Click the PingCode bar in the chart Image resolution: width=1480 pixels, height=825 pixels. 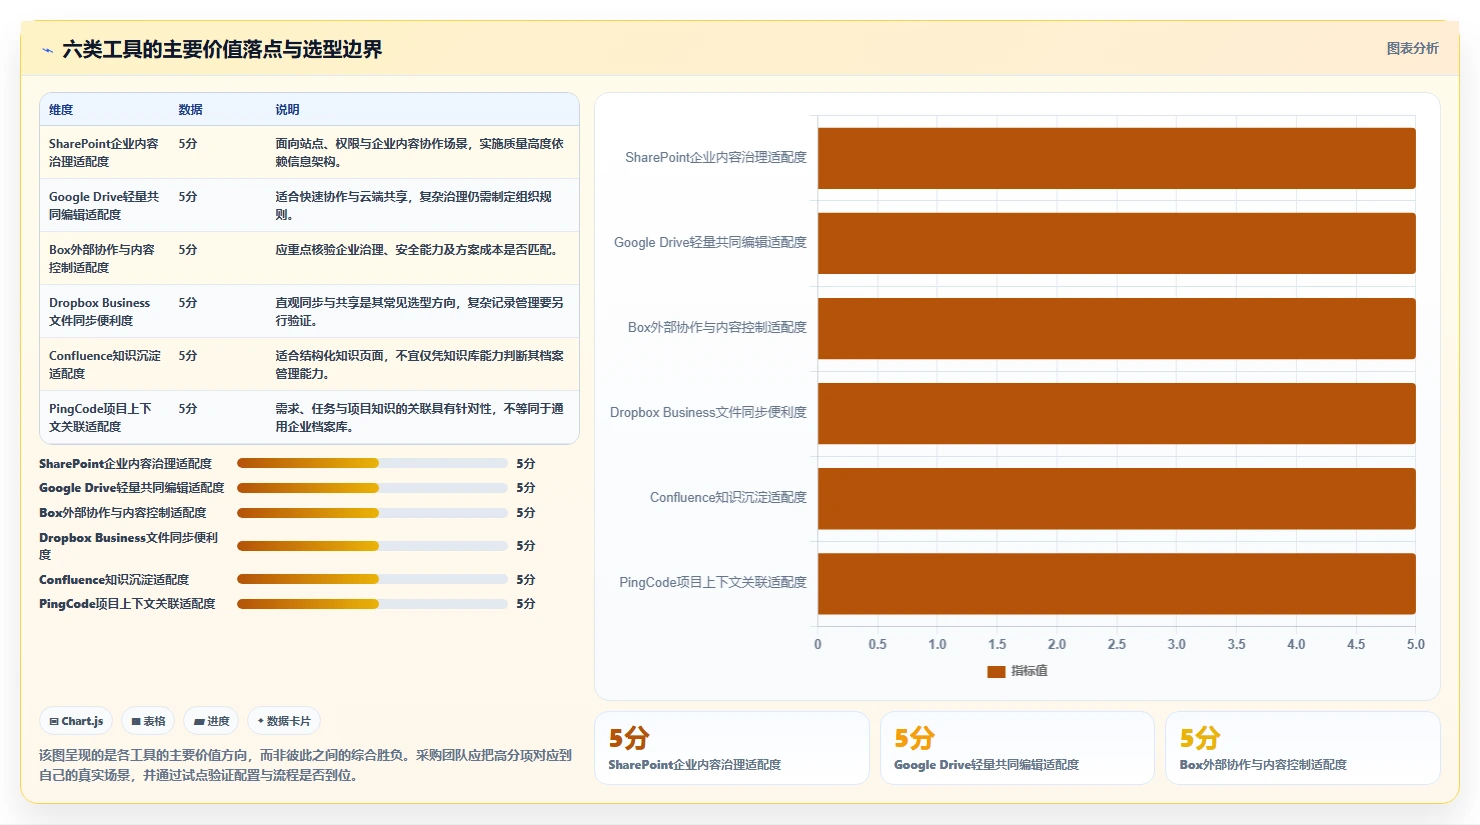click(x=1116, y=583)
